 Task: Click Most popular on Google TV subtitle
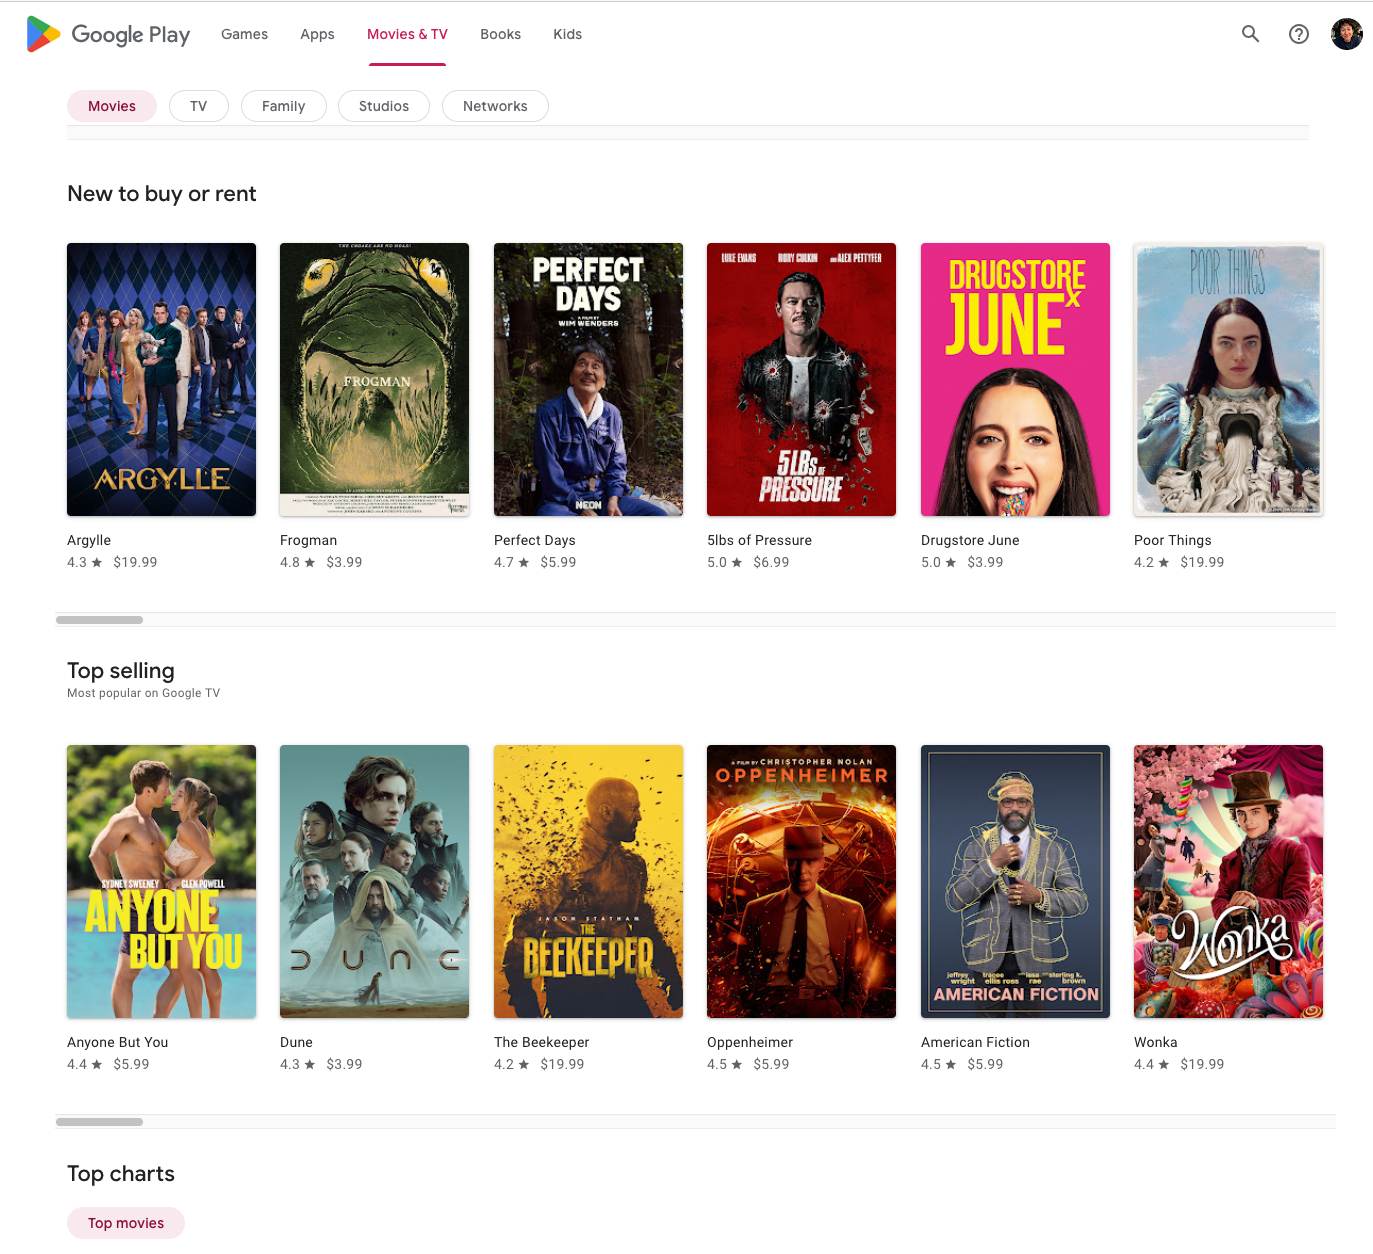click(x=143, y=693)
